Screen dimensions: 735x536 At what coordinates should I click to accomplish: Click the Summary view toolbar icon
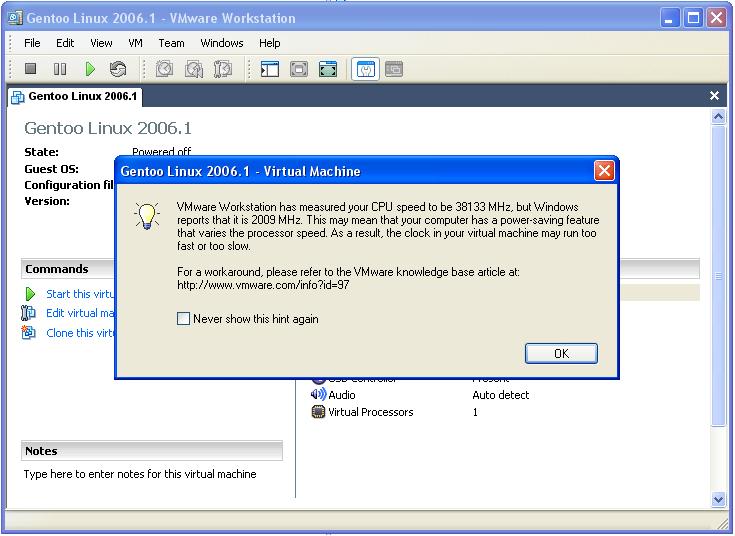pyautogui.click(x=366, y=69)
